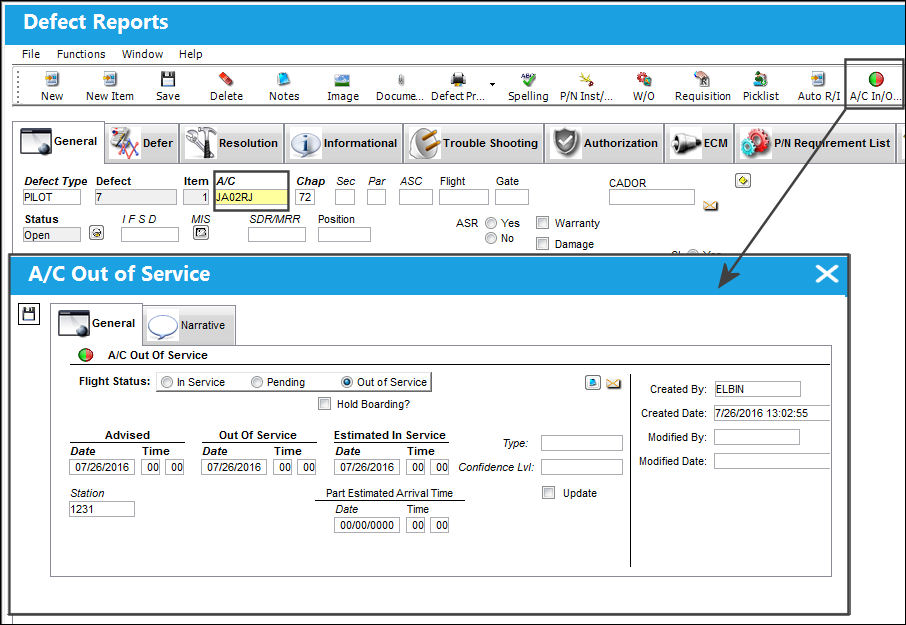This screenshot has height=625, width=906.
Task: Open the Picklist toolbar icon
Action: tap(760, 79)
